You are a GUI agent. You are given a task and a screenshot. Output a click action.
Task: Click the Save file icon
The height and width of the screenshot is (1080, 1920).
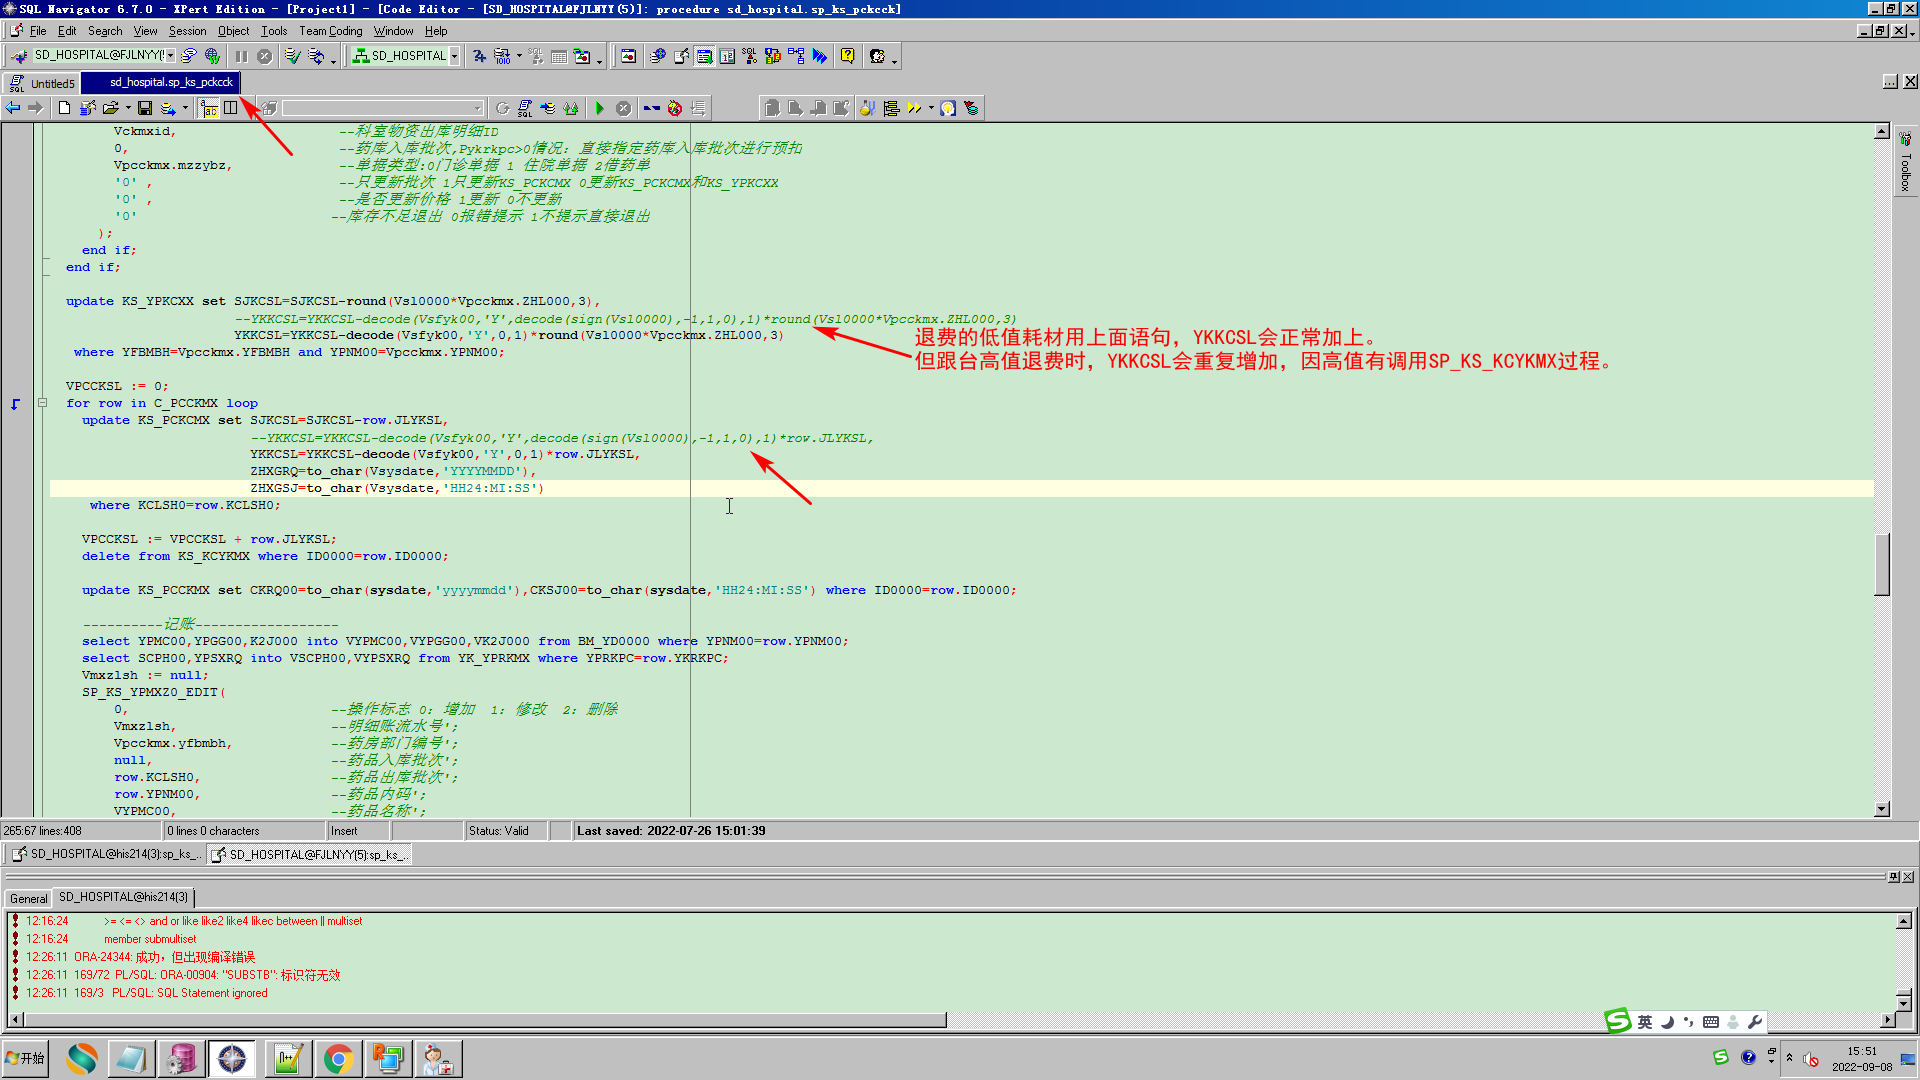(145, 108)
